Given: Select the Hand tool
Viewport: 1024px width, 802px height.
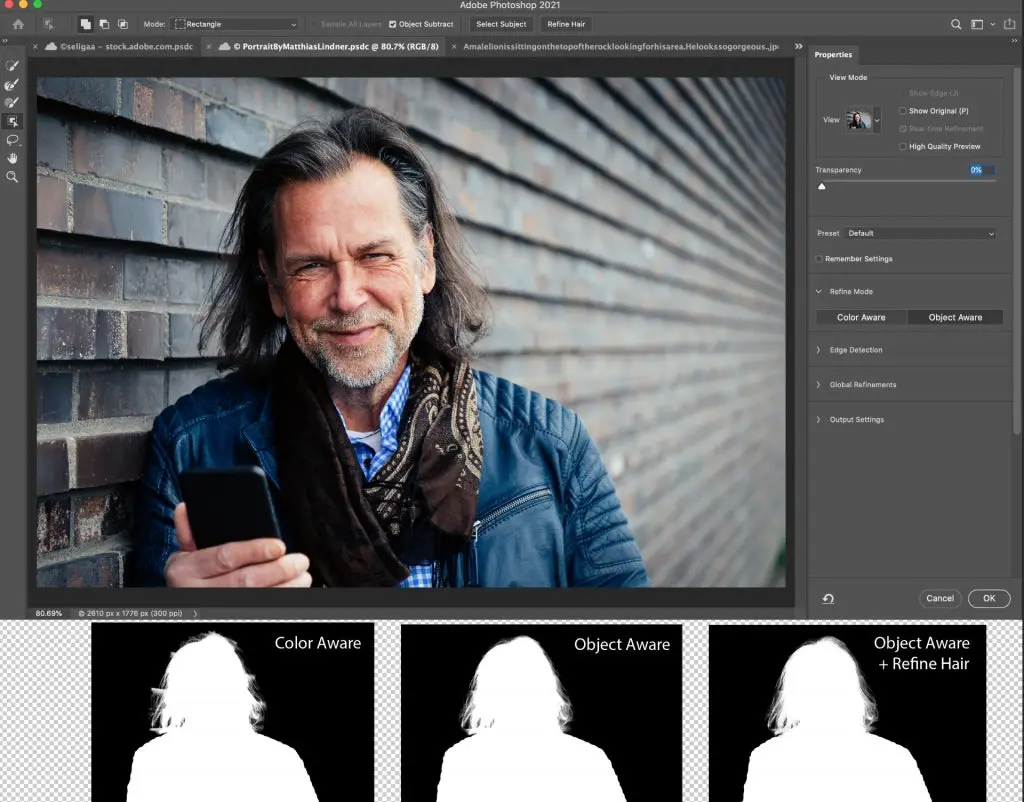Looking at the screenshot, I should click(x=12, y=158).
